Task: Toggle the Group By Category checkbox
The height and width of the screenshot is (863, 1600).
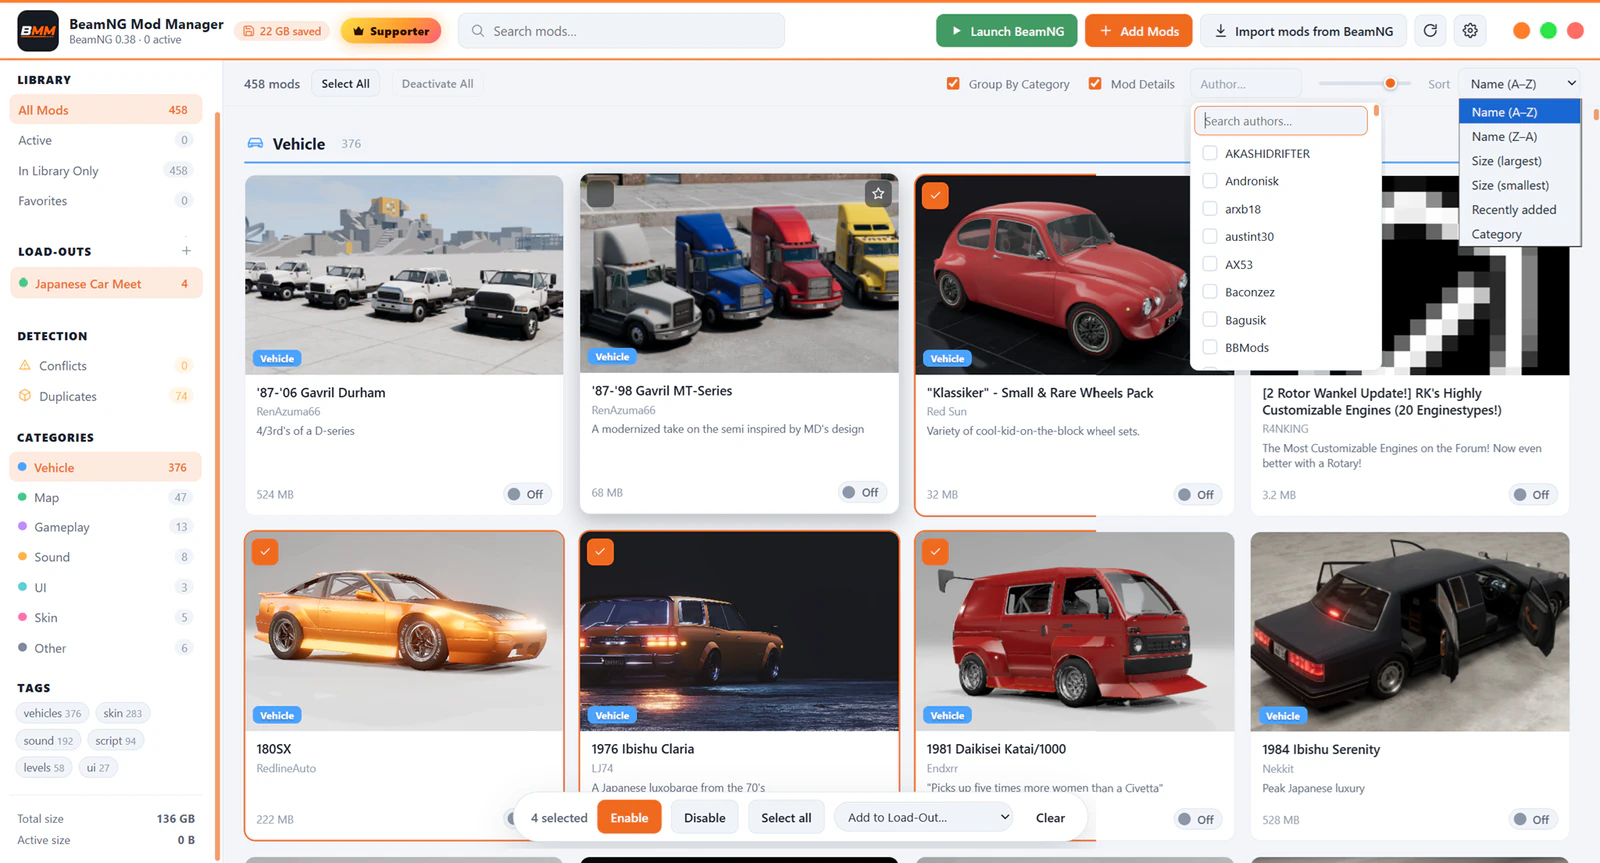Action: pos(953,84)
